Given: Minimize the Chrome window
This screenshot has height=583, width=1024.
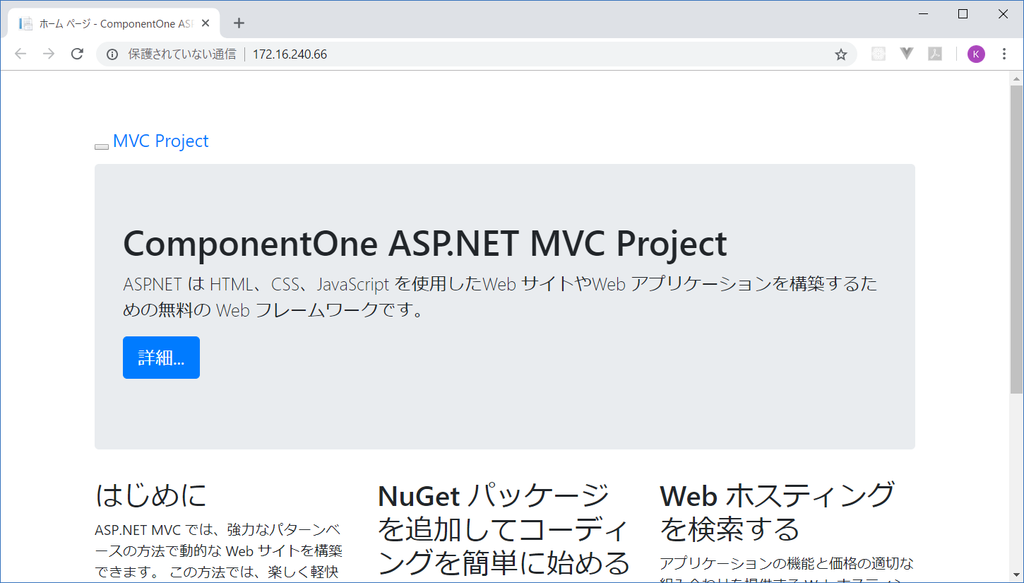Looking at the screenshot, I should click(923, 14).
